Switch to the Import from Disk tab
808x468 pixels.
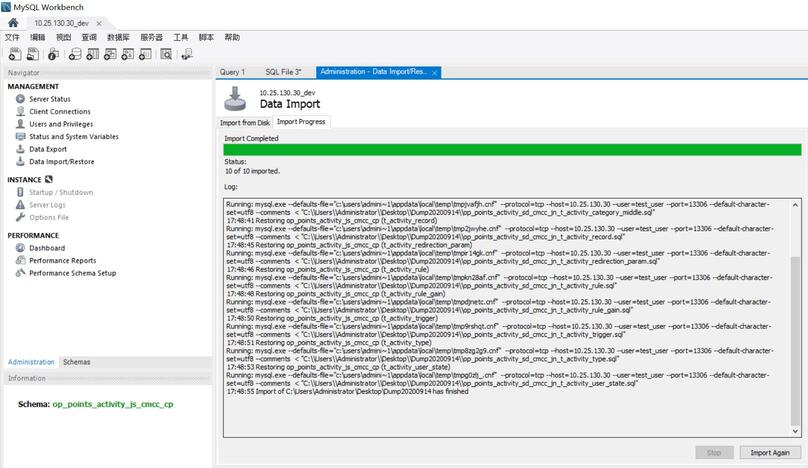(x=245, y=123)
